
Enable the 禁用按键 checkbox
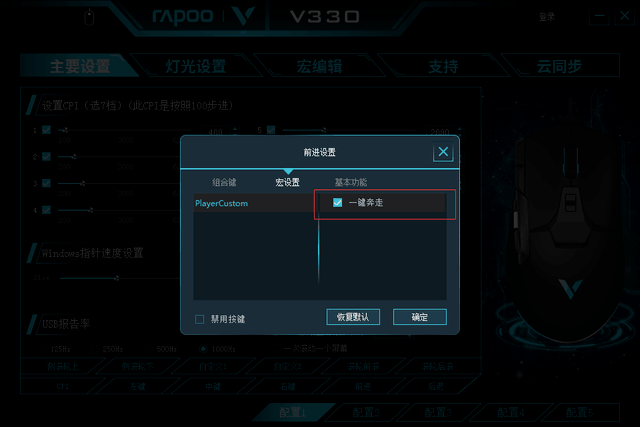[x=200, y=319]
